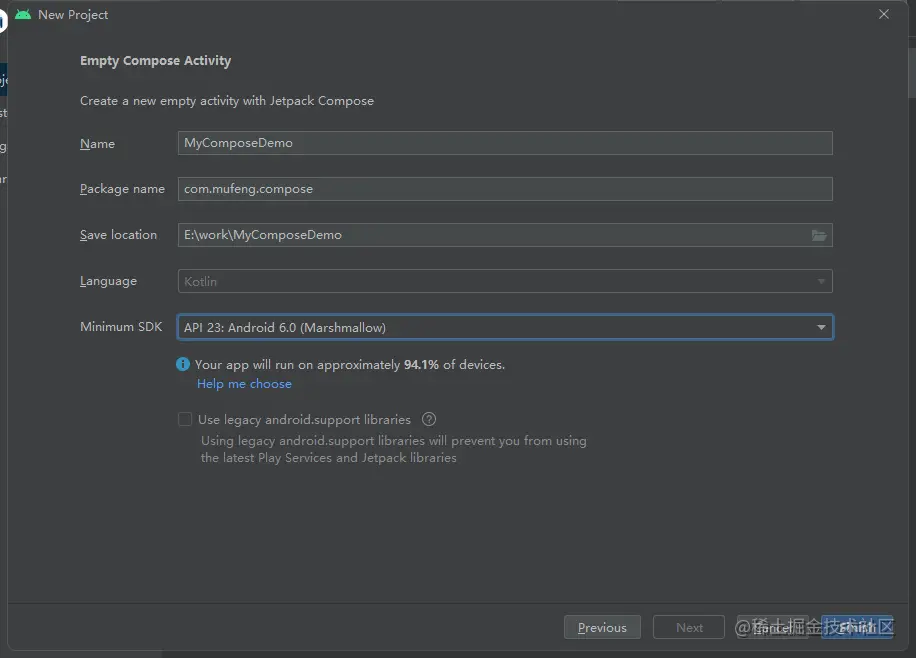Click the Name label
This screenshot has height=658, width=916.
tap(97, 144)
